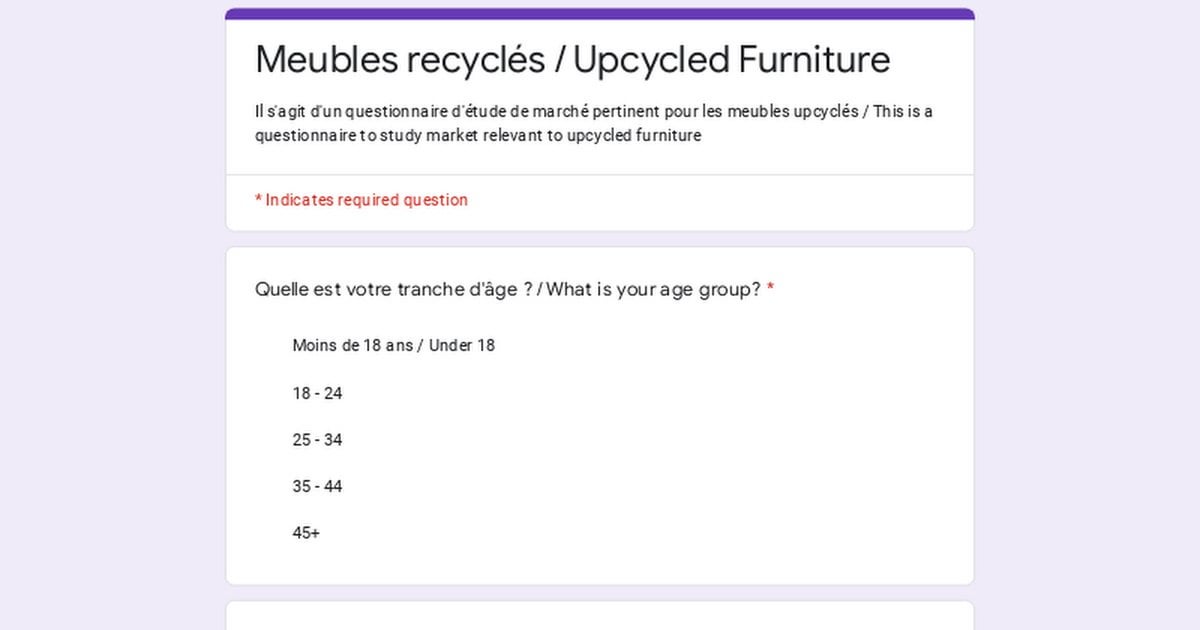Click the 'Indicates required question' notice
Image resolution: width=1200 pixels, height=630 pixels.
click(x=366, y=200)
